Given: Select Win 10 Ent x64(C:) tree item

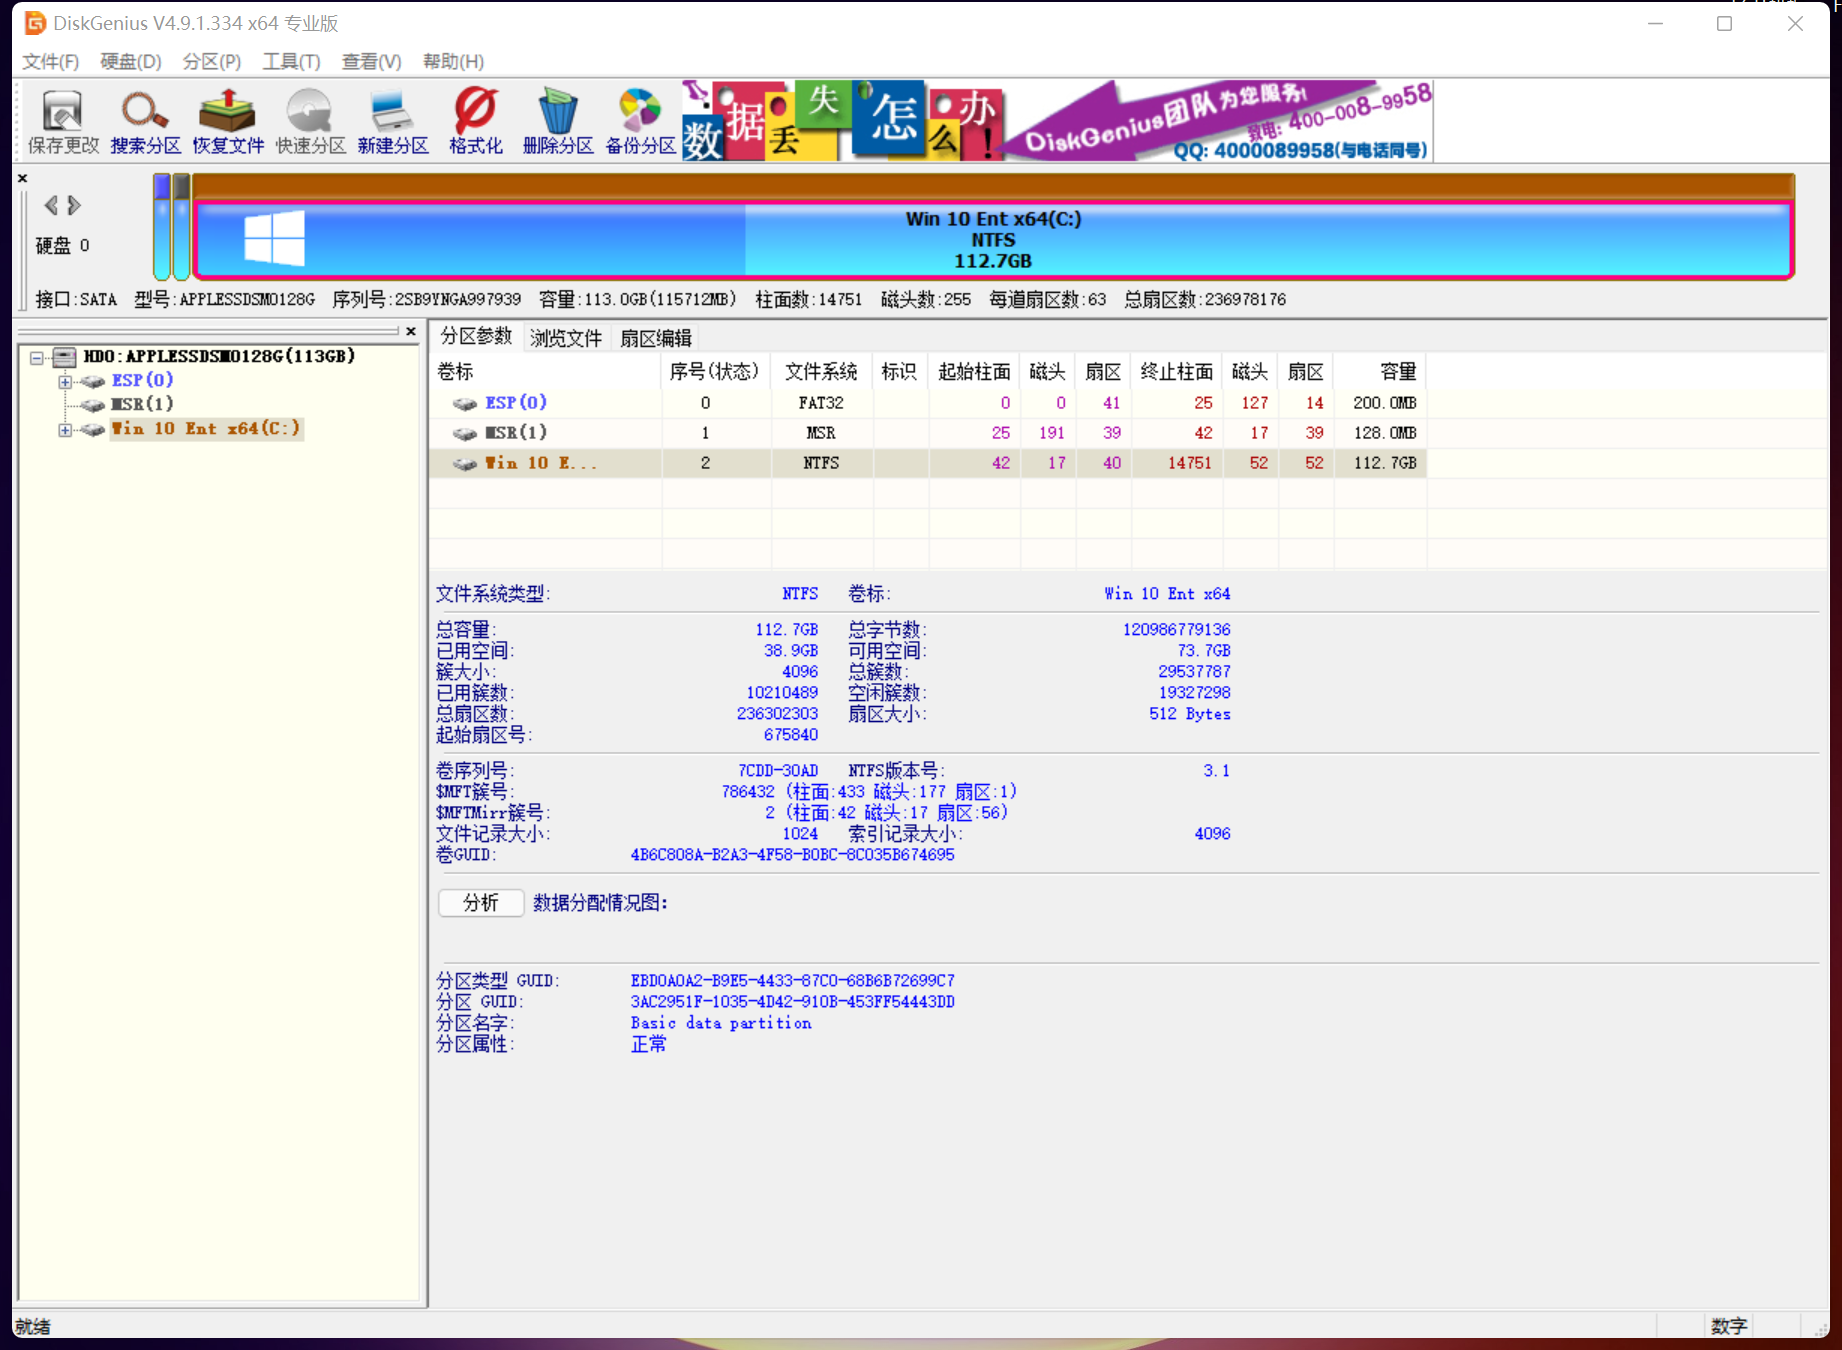Looking at the screenshot, I should pyautogui.click(x=205, y=428).
